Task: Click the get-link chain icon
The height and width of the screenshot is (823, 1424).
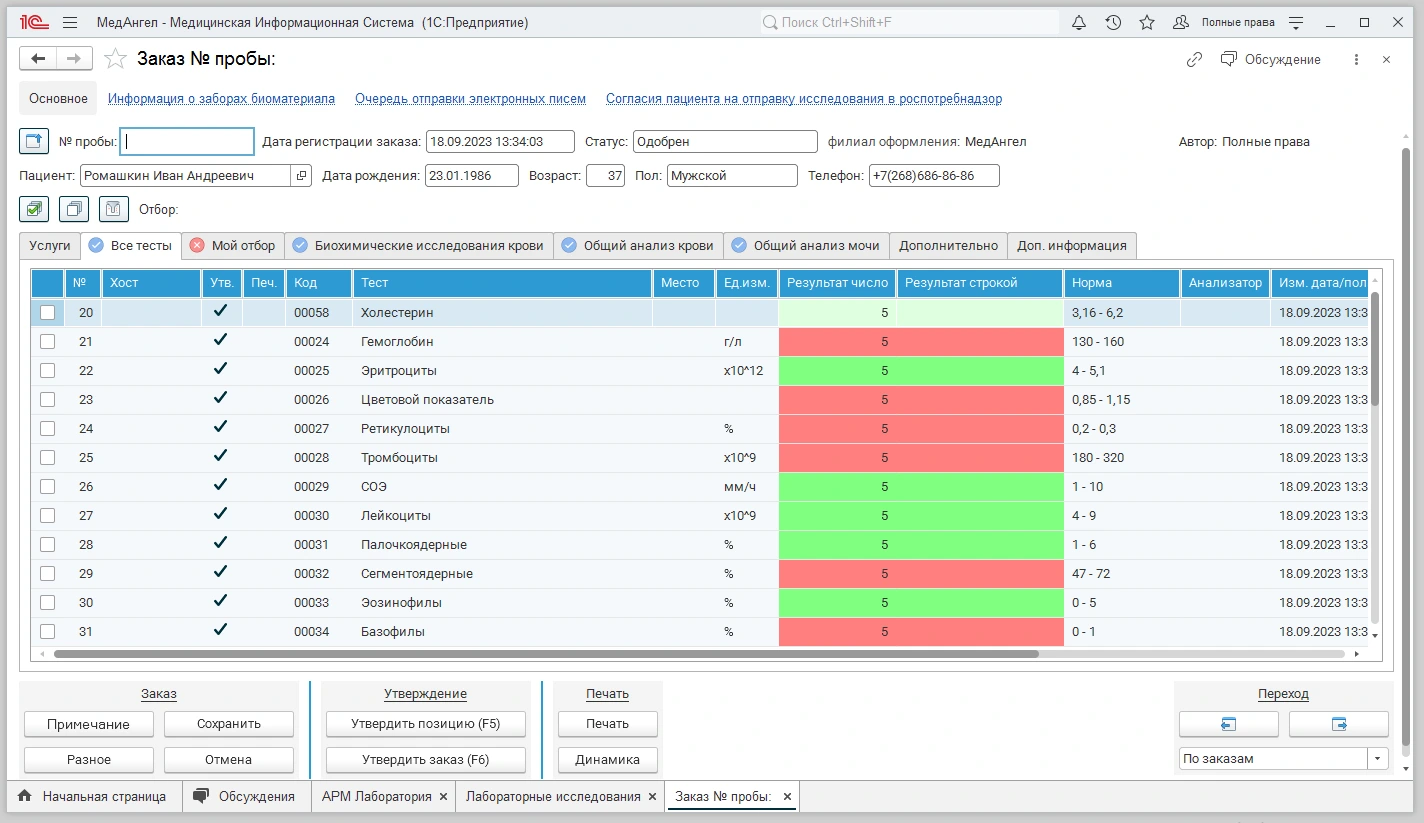Action: click(x=1194, y=60)
